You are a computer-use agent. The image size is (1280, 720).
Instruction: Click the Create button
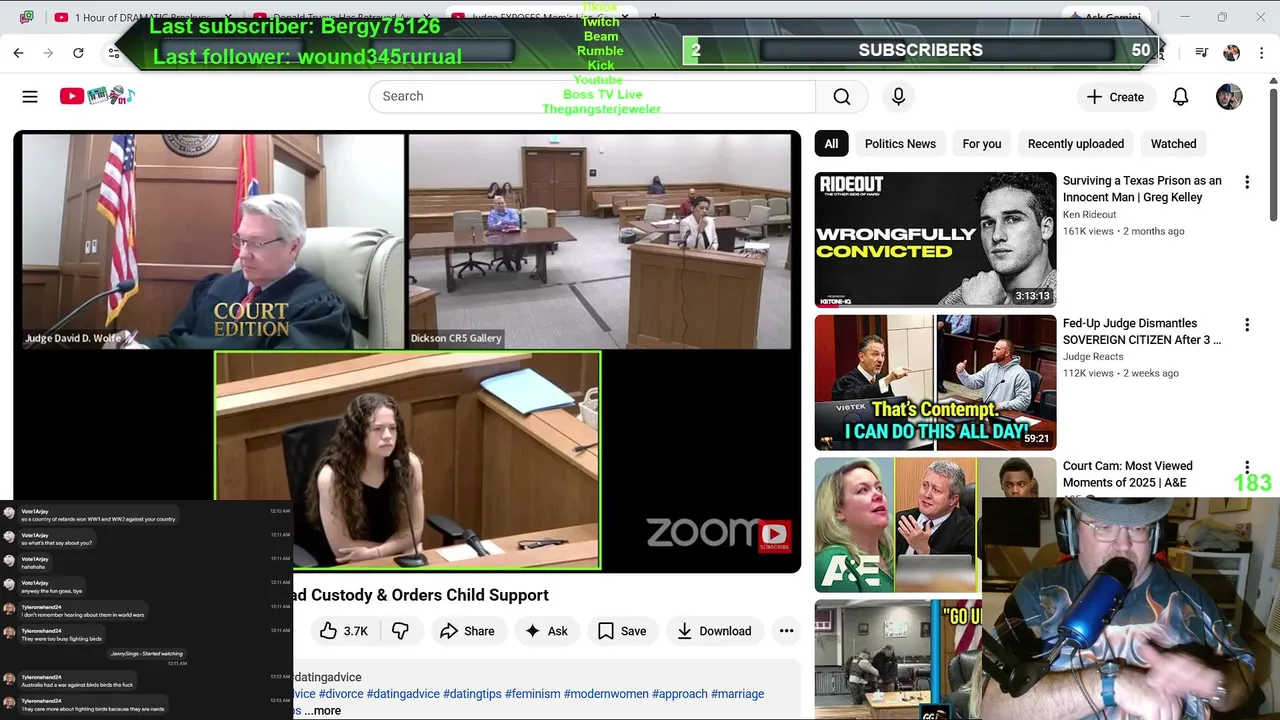point(1115,97)
